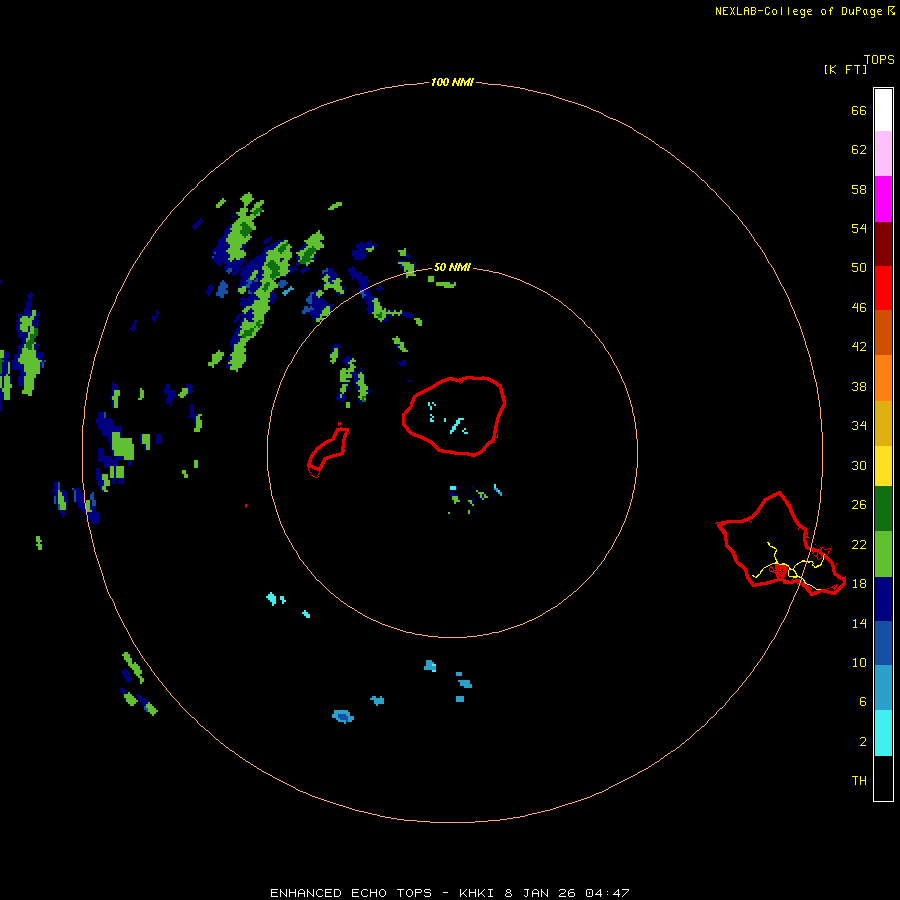This screenshot has width=900, height=900.
Task: Click the legend value '30'
Action: (859, 466)
